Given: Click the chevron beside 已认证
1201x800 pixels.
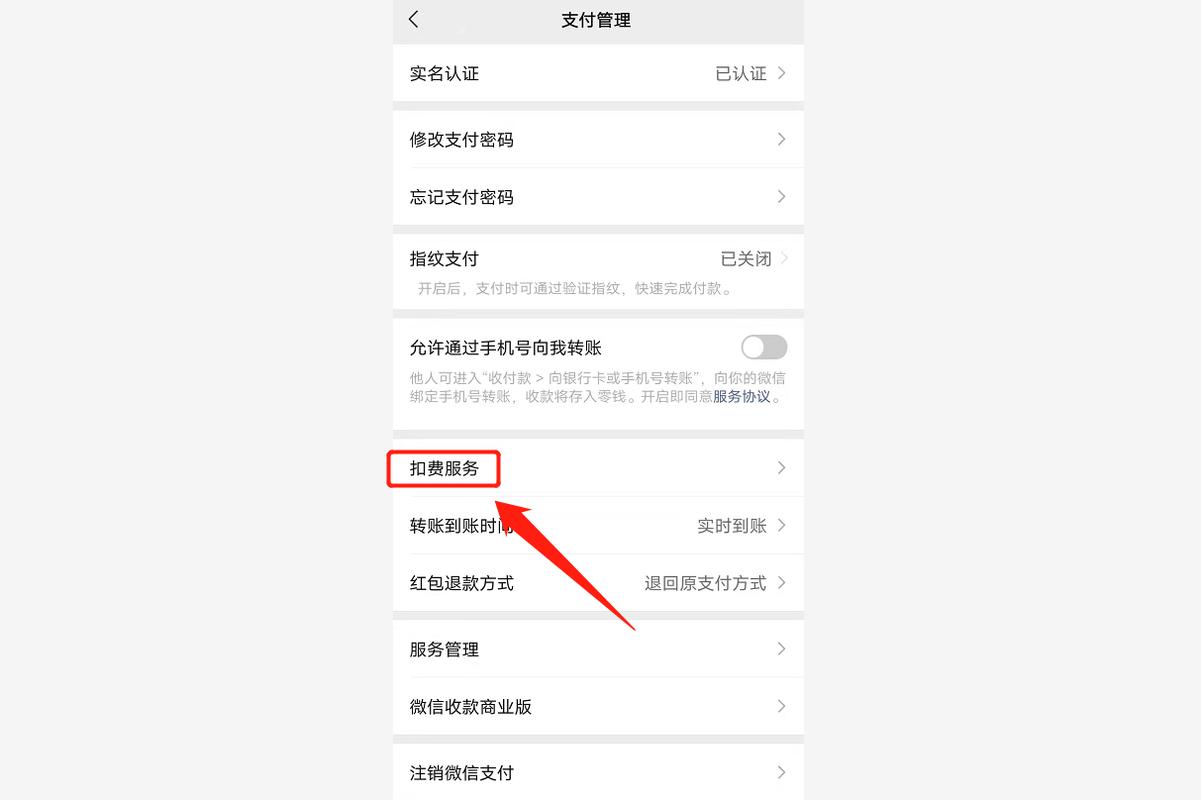Looking at the screenshot, I should [782, 73].
